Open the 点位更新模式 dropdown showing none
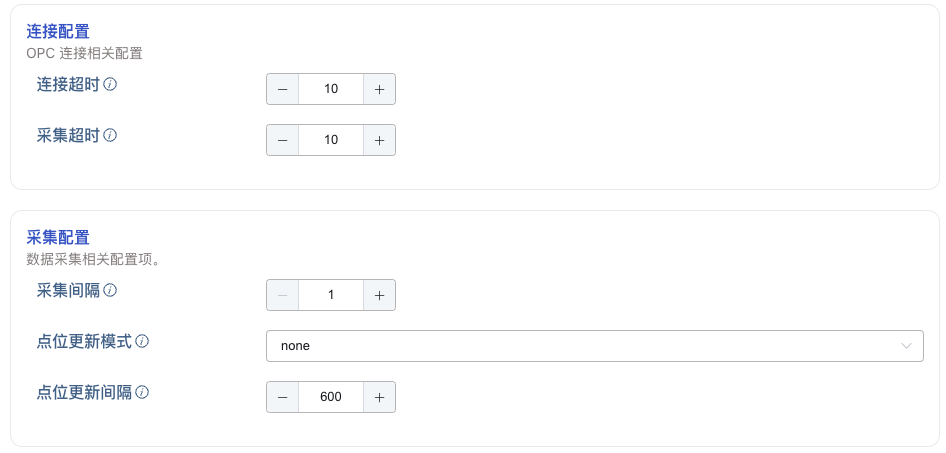The image size is (946, 453). tap(594, 346)
